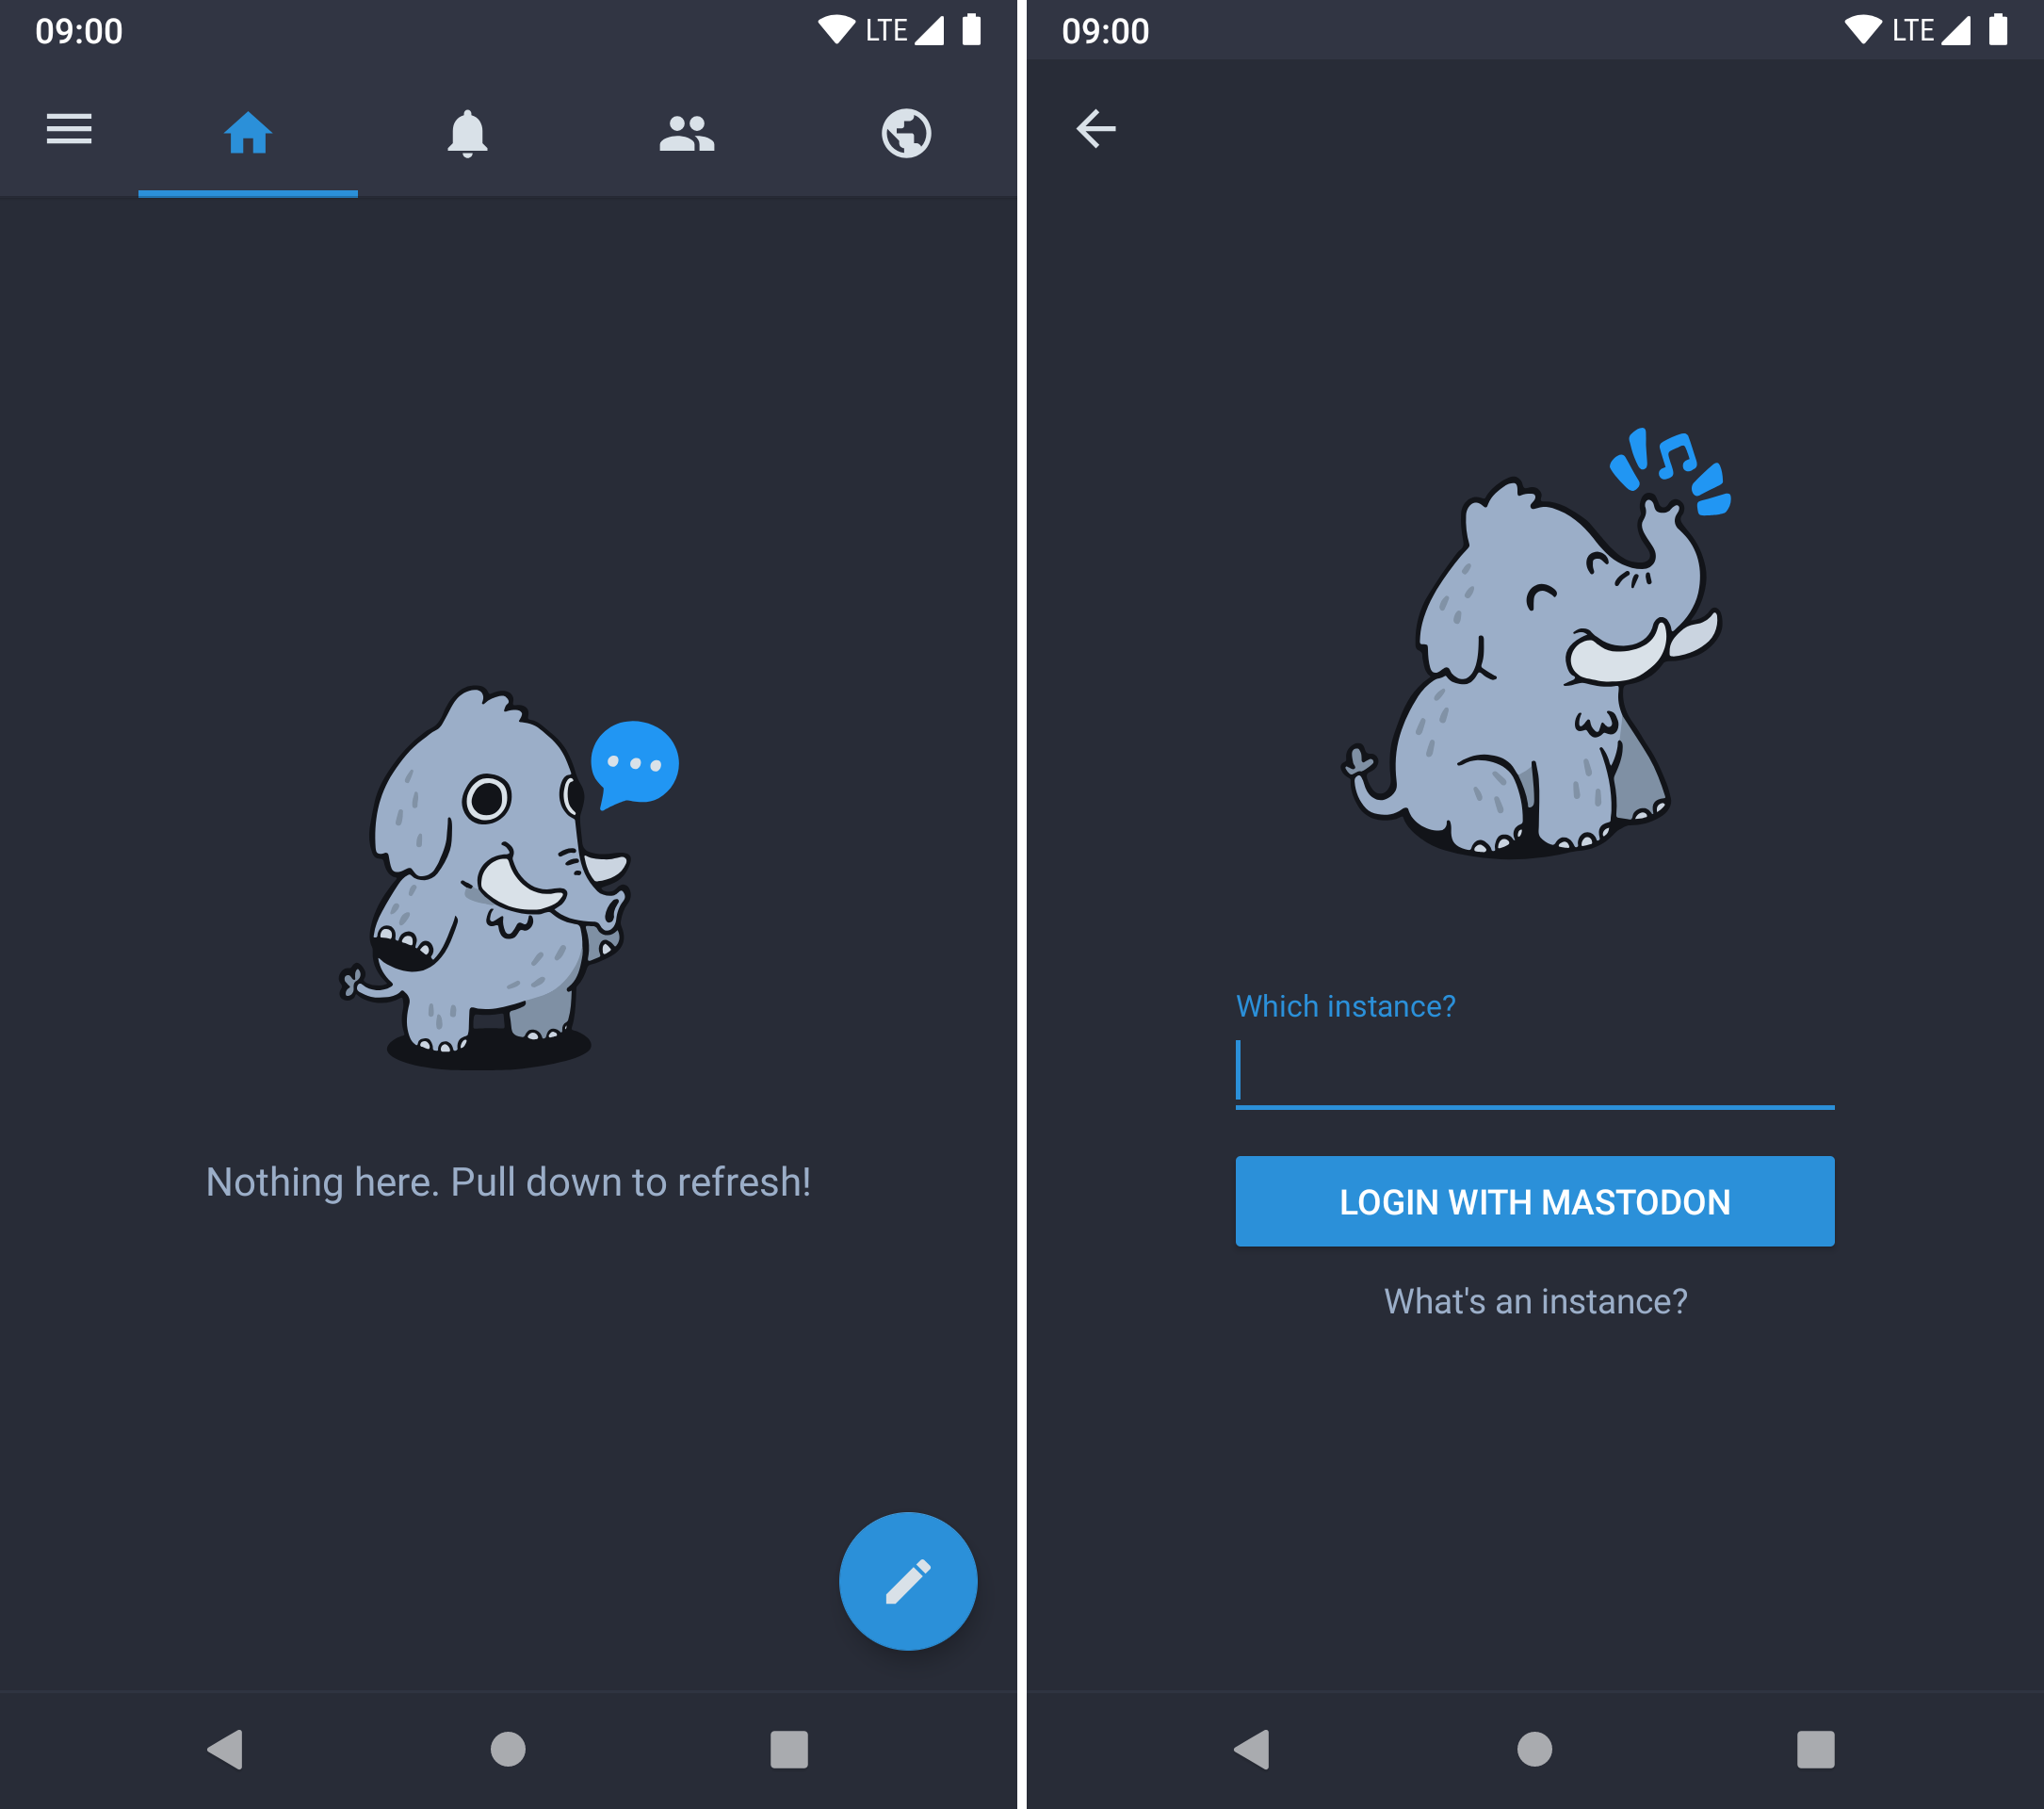Screen dimensions: 2044x1809
Task: Open the hamburger navigation drawer menu
Action: (x=69, y=130)
